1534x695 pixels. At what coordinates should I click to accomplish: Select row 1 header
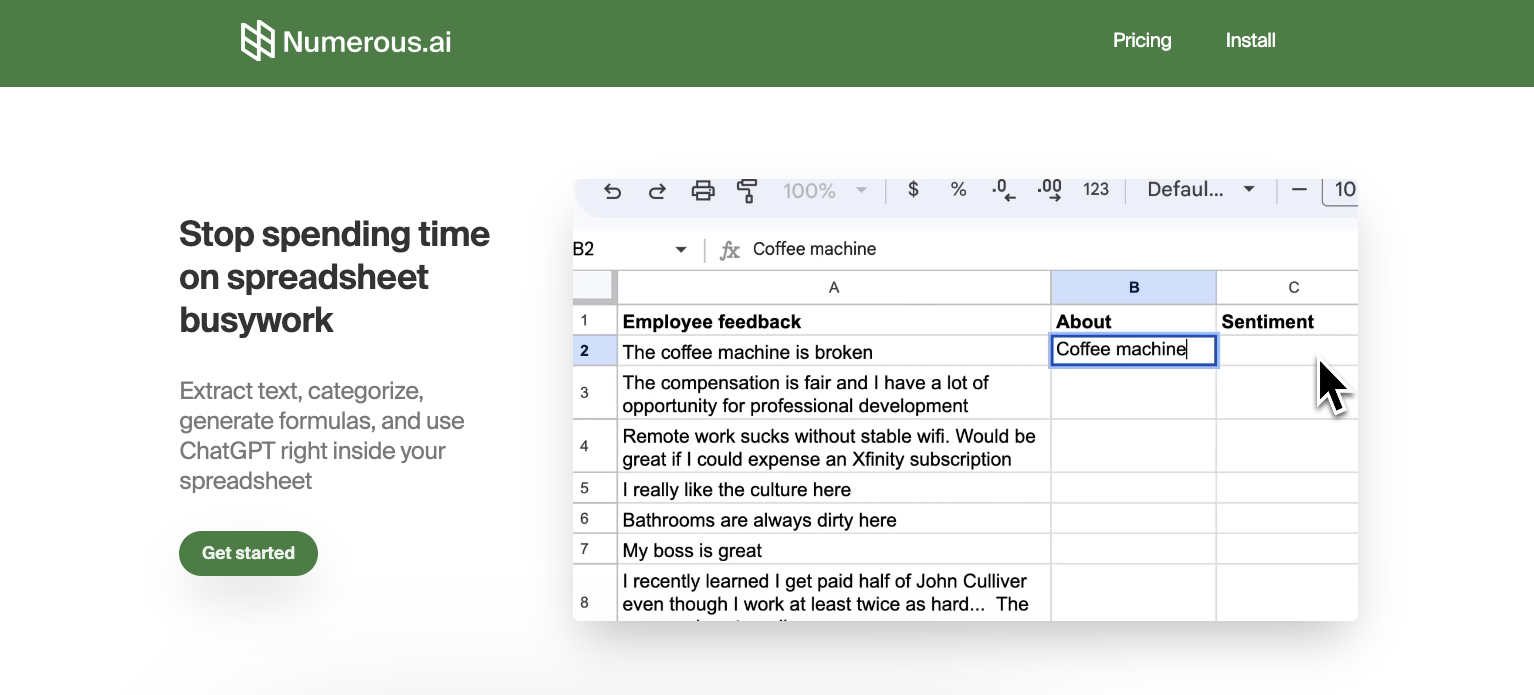pos(595,321)
